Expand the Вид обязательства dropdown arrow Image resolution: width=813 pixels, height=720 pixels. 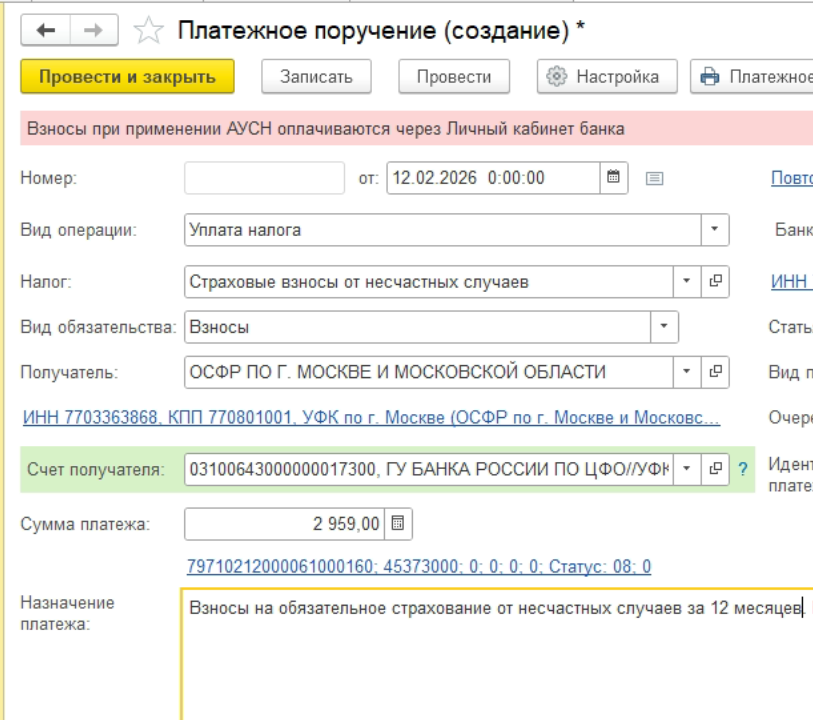pyautogui.click(x=664, y=327)
